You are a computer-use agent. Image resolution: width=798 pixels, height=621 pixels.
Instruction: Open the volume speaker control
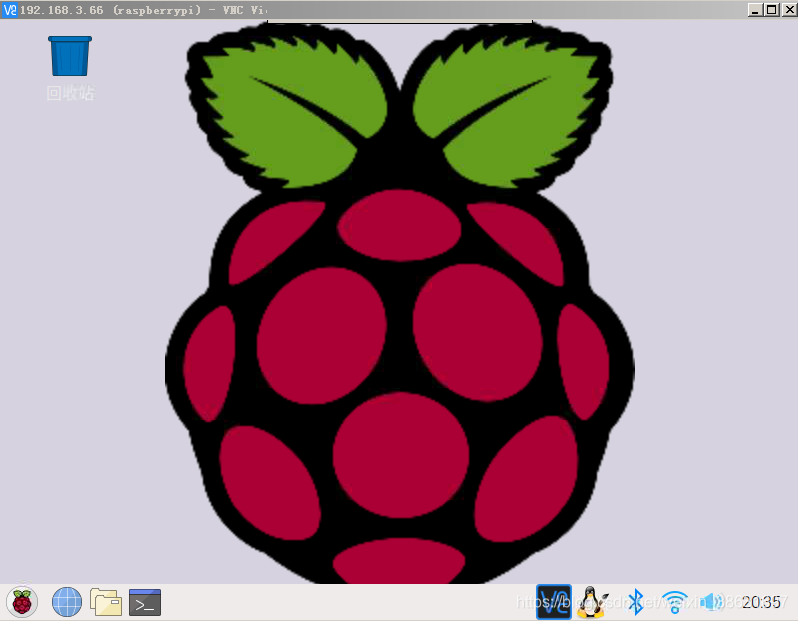coord(714,602)
